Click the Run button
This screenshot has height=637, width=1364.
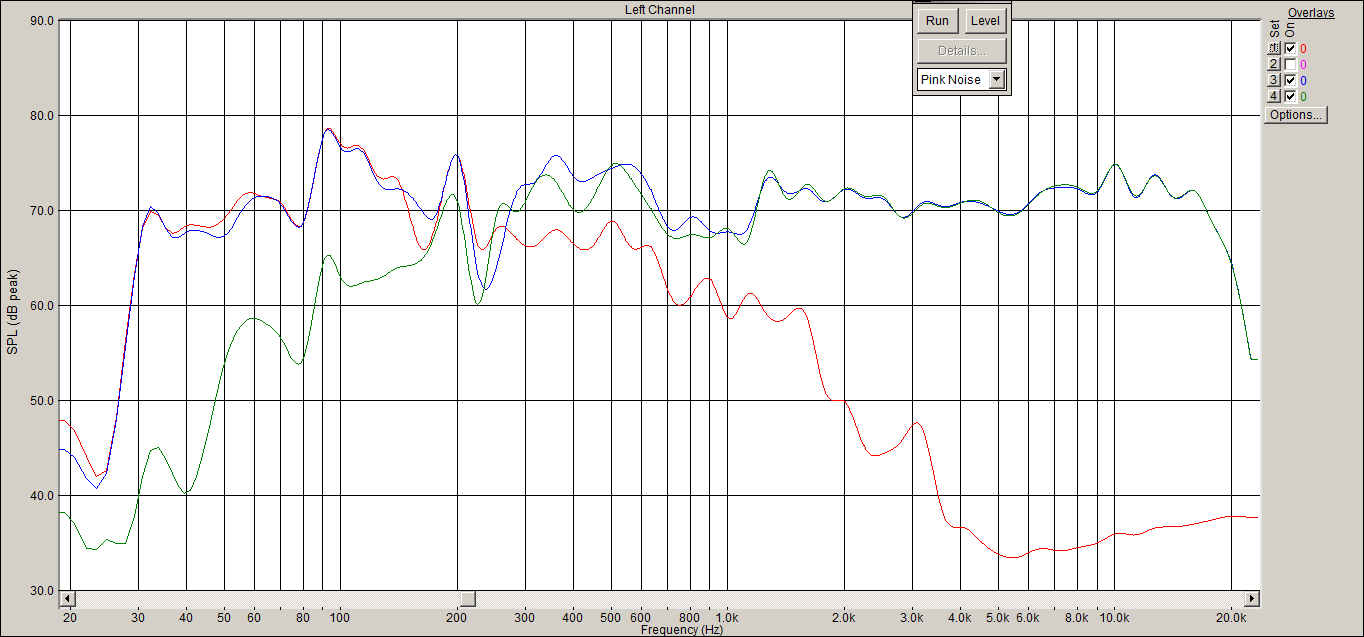pyautogui.click(x=937, y=21)
